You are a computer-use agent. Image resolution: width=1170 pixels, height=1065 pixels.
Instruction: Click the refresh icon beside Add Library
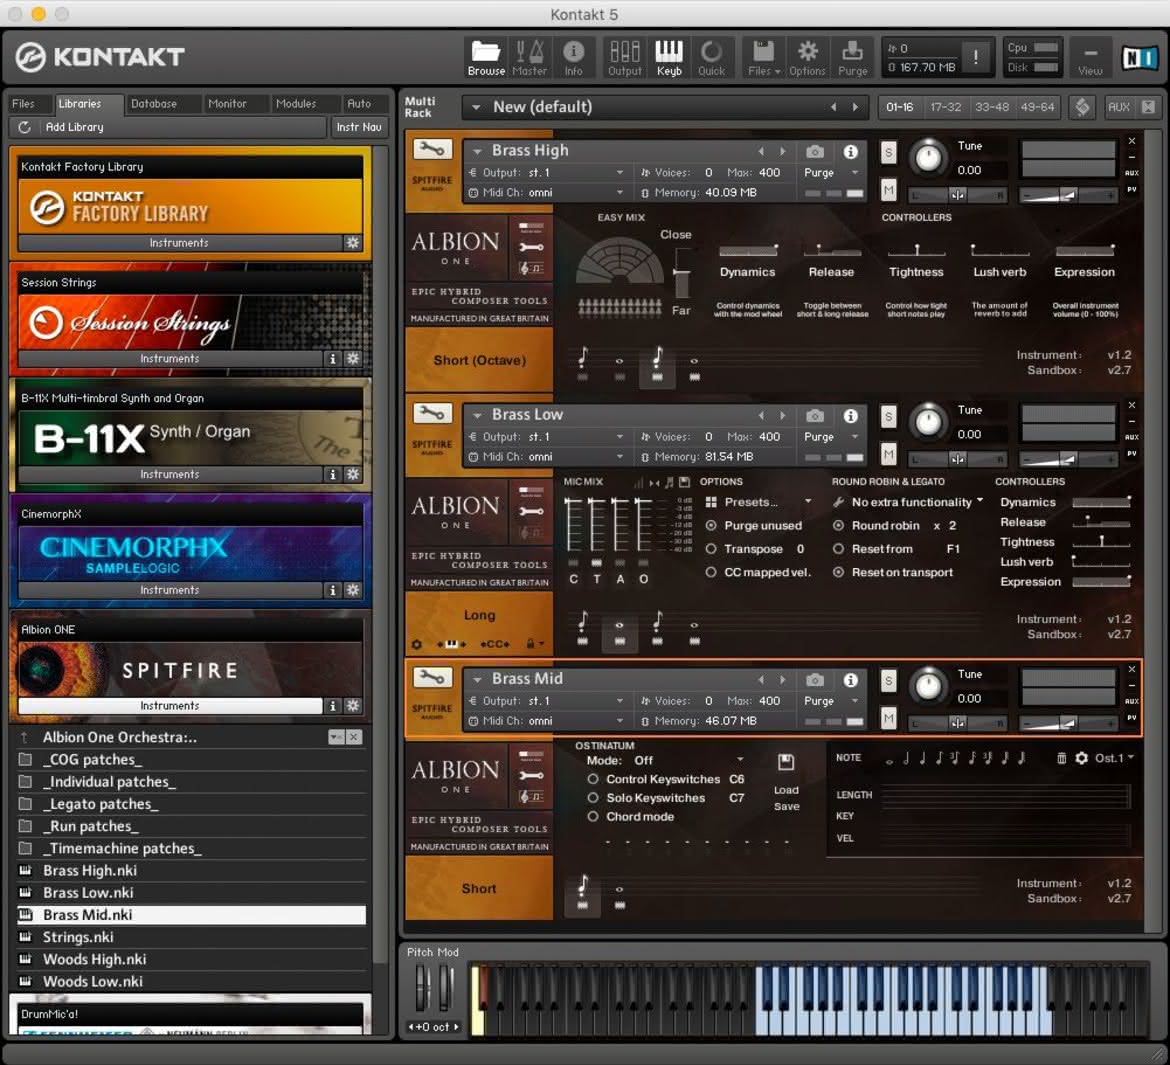point(25,127)
